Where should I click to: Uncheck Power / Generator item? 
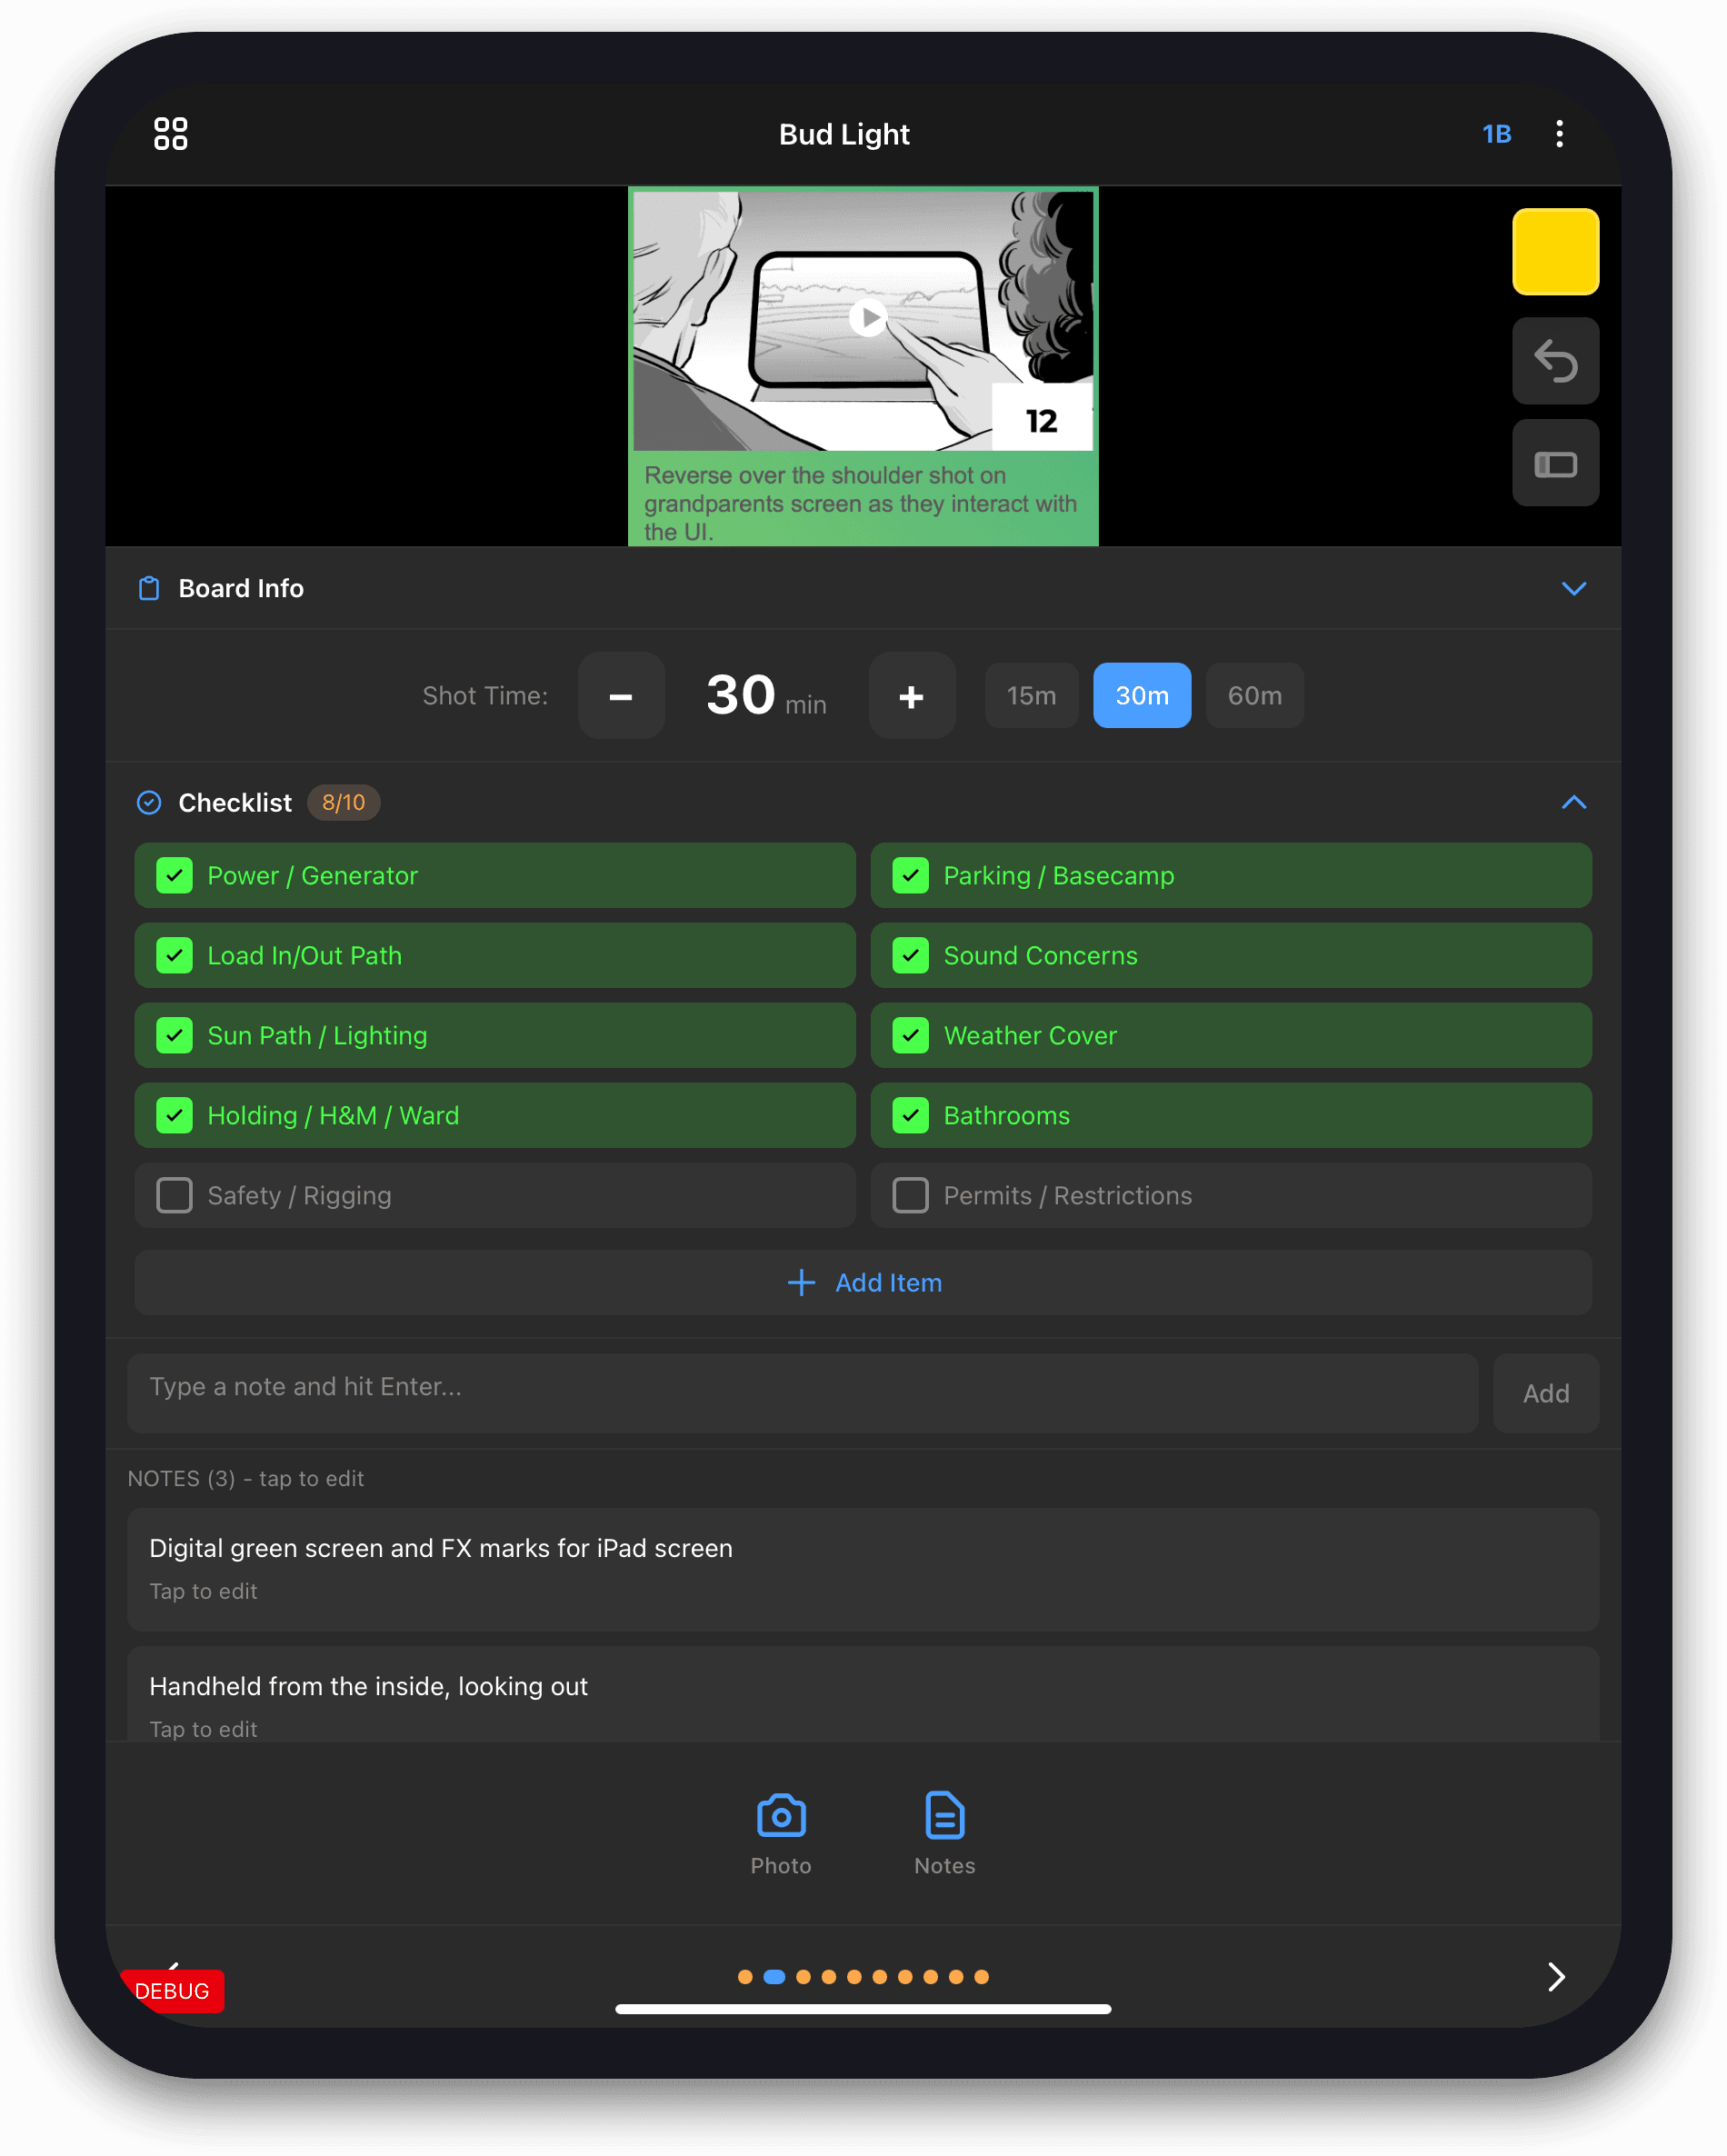click(x=495, y=876)
